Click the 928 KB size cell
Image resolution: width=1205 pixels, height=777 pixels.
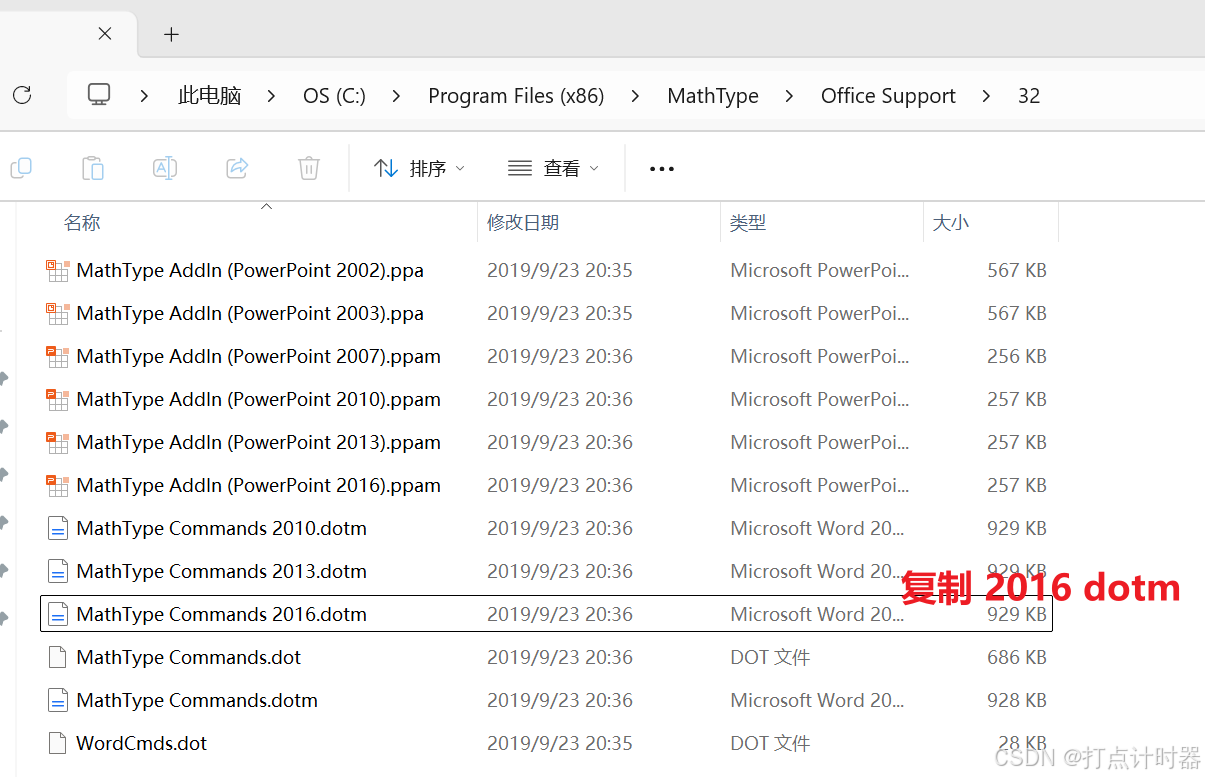pos(1017,700)
